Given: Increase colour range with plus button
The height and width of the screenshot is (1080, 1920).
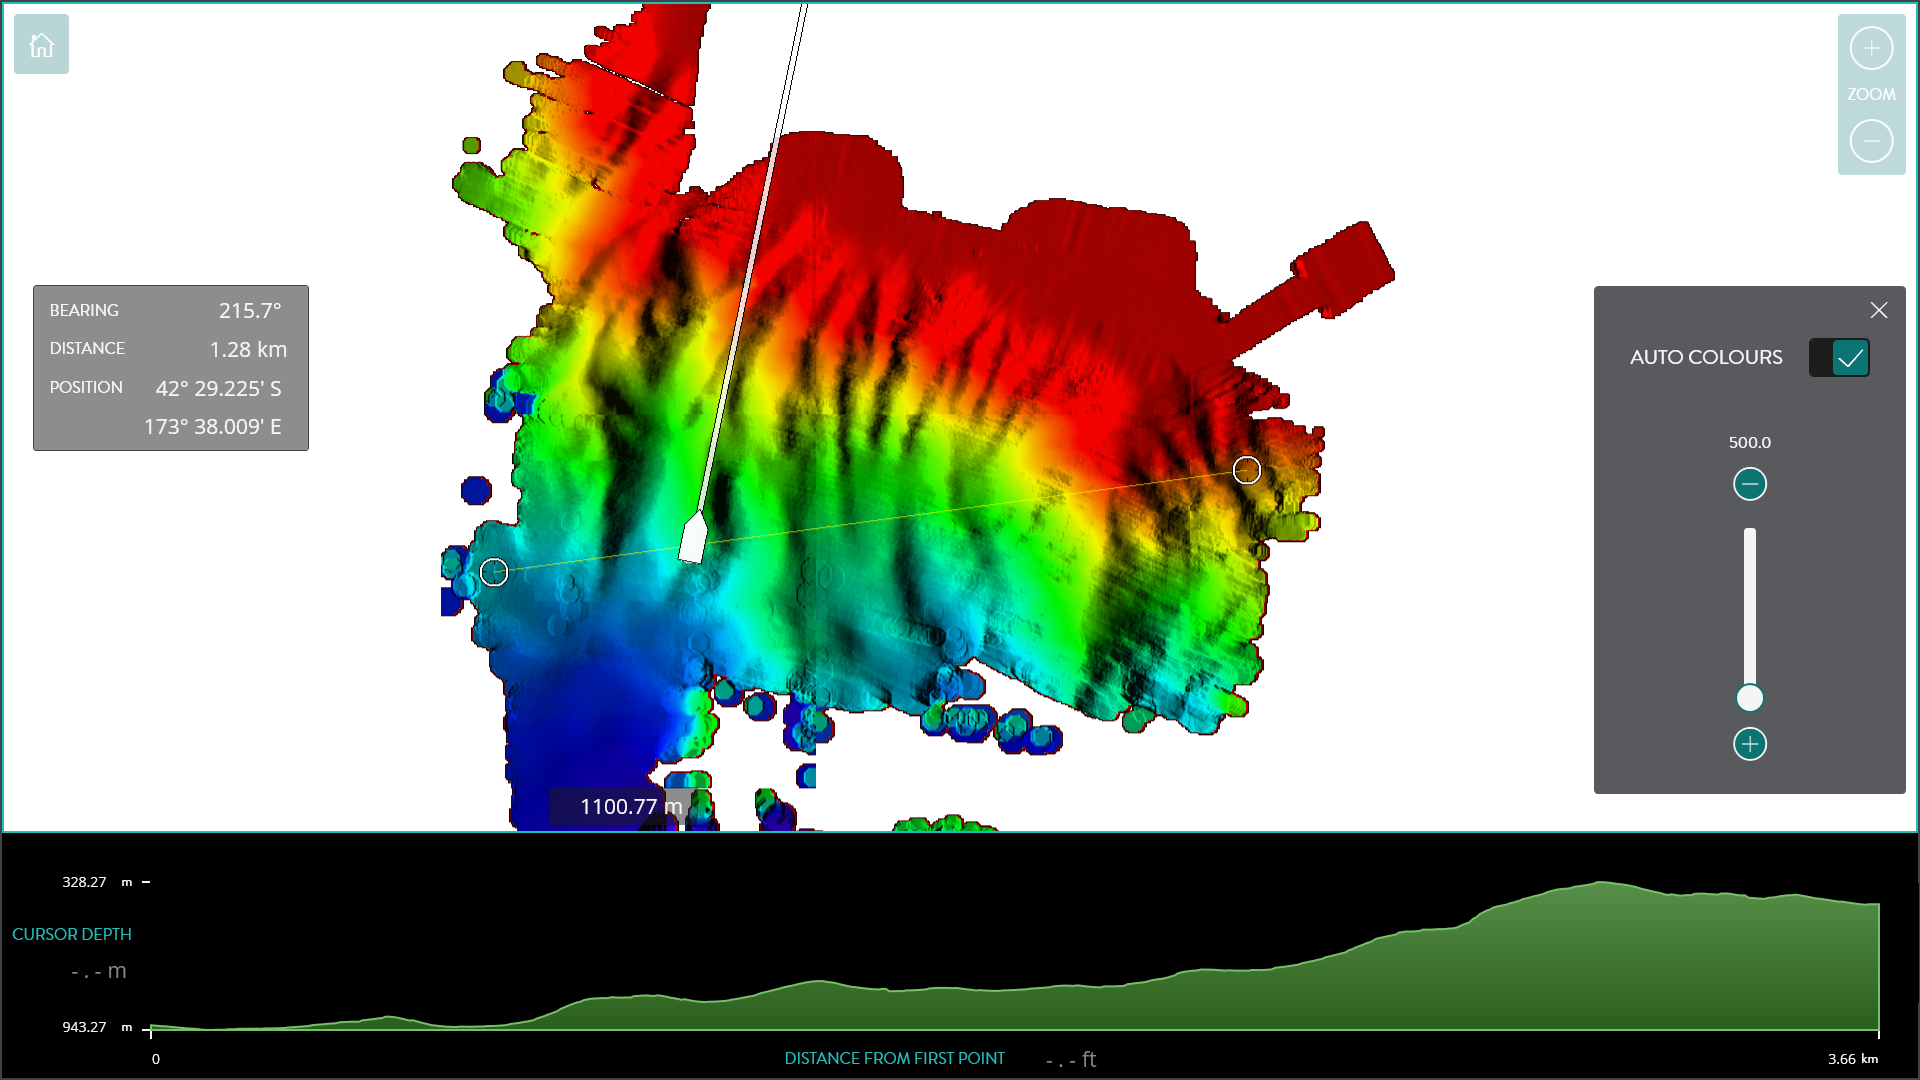Looking at the screenshot, I should tap(1750, 744).
